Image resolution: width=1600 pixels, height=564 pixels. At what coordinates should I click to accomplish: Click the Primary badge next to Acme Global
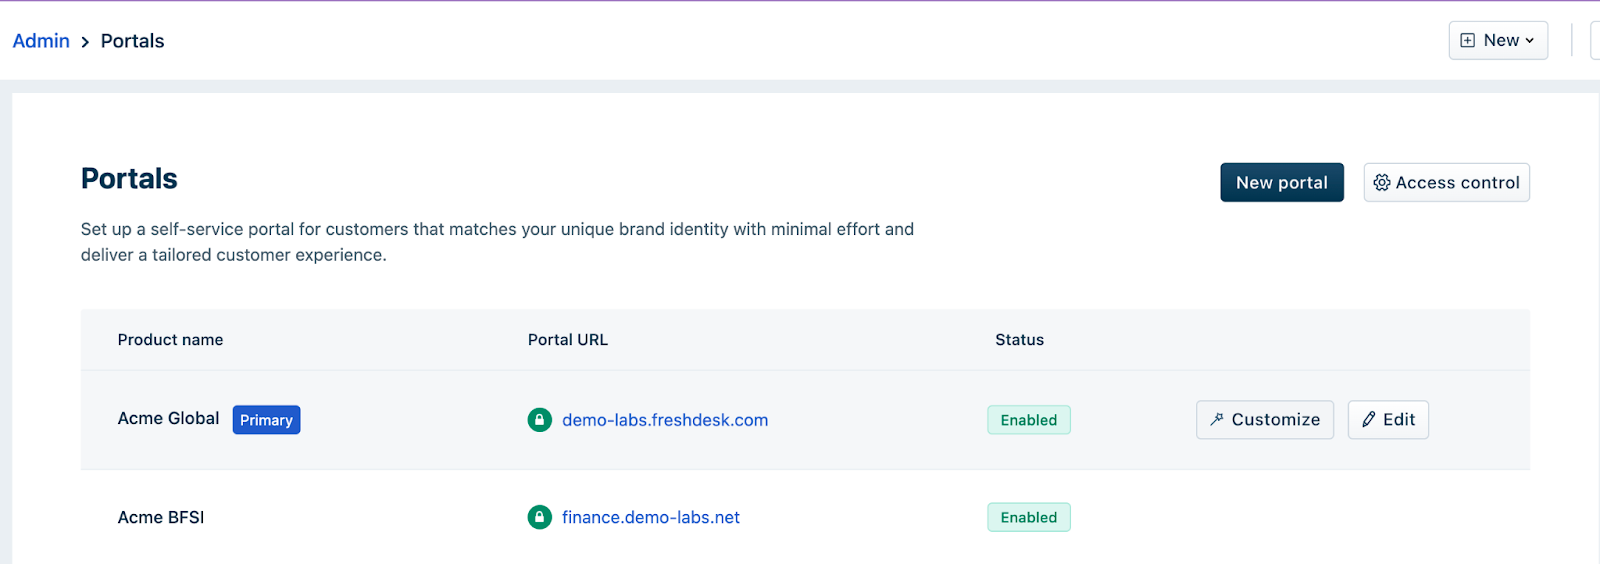[x=266, y=420]
